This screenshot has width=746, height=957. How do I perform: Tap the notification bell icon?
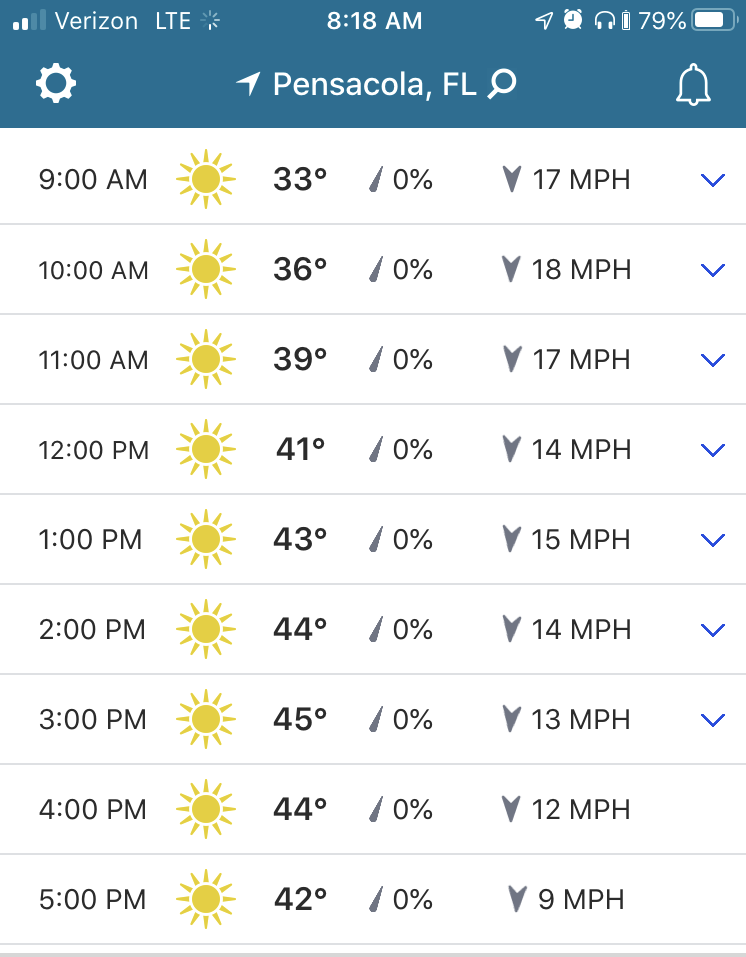(x=692, y=85)
